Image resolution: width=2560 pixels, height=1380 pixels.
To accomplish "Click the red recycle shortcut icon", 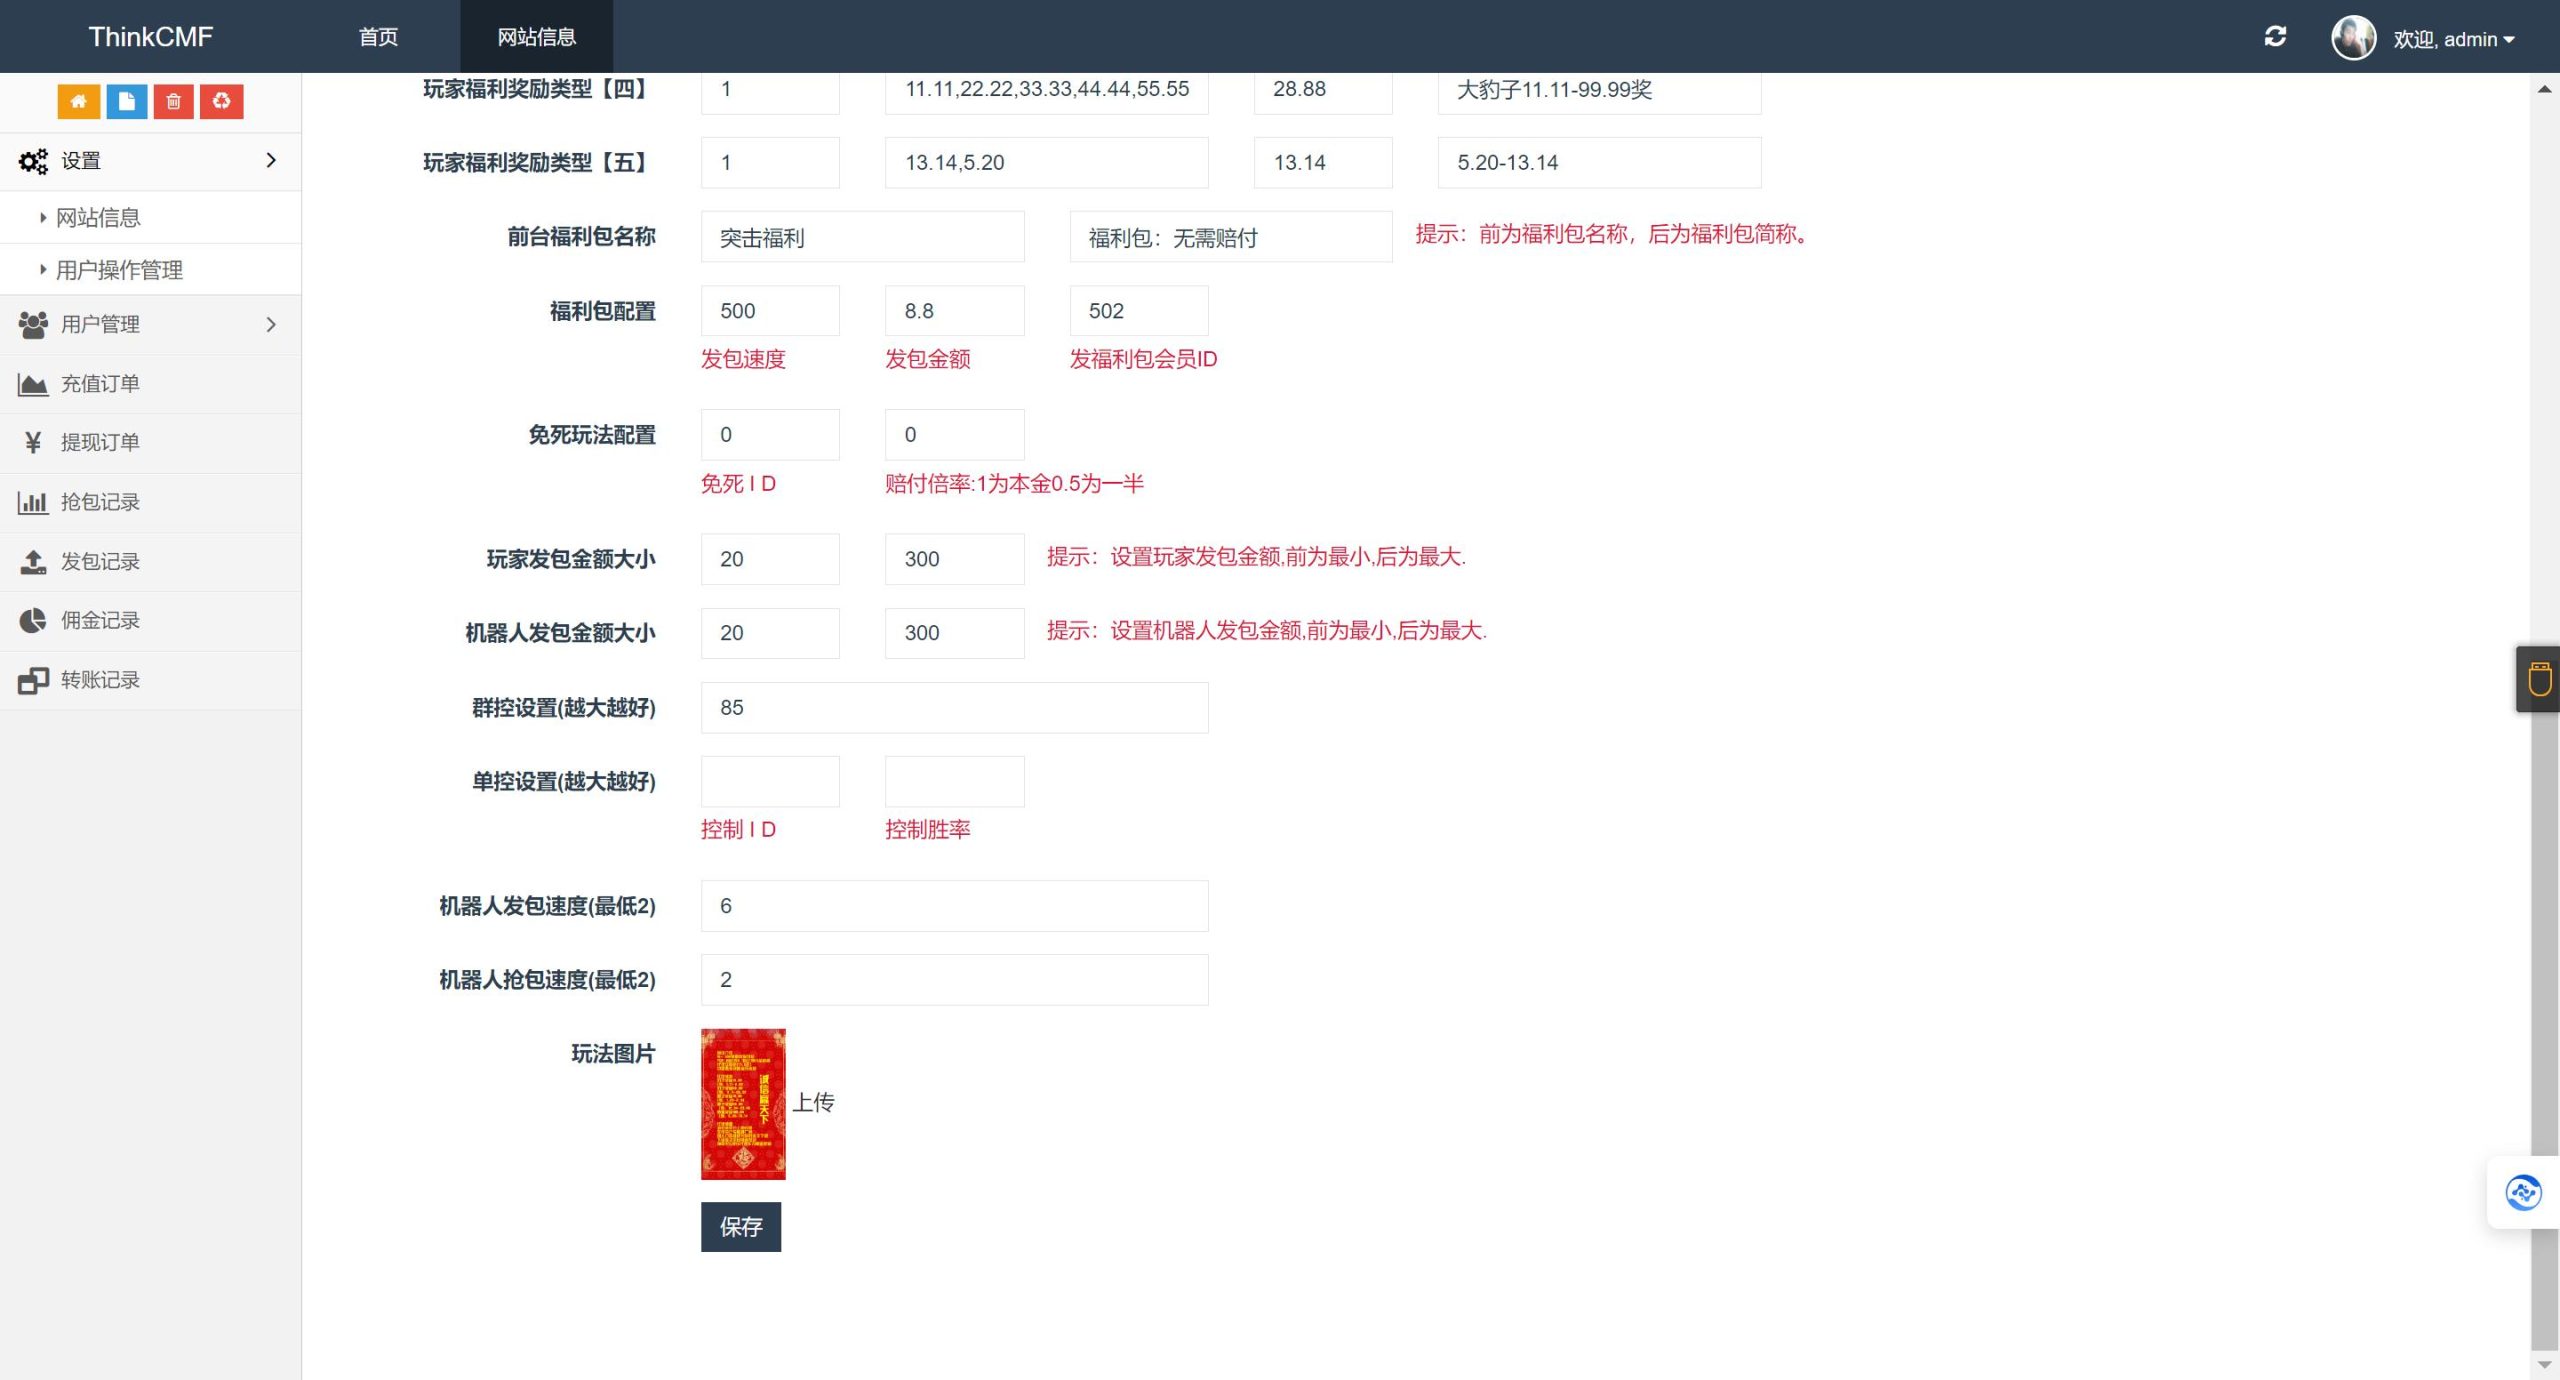I will 221,101.
